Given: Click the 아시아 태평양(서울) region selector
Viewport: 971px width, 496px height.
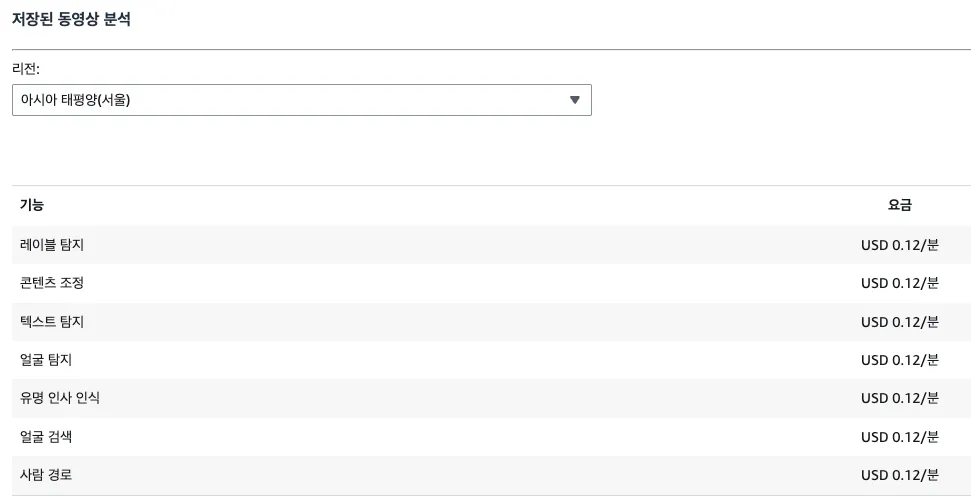Looking at the screenshot, I should coord(290,100).
